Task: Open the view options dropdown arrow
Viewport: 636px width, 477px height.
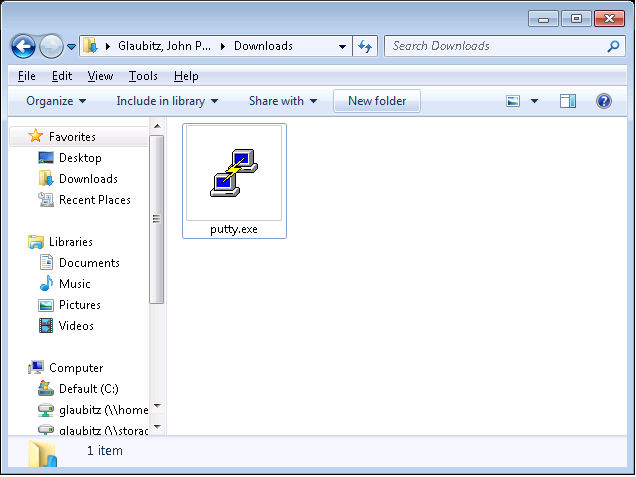Action: pos(534,101)
